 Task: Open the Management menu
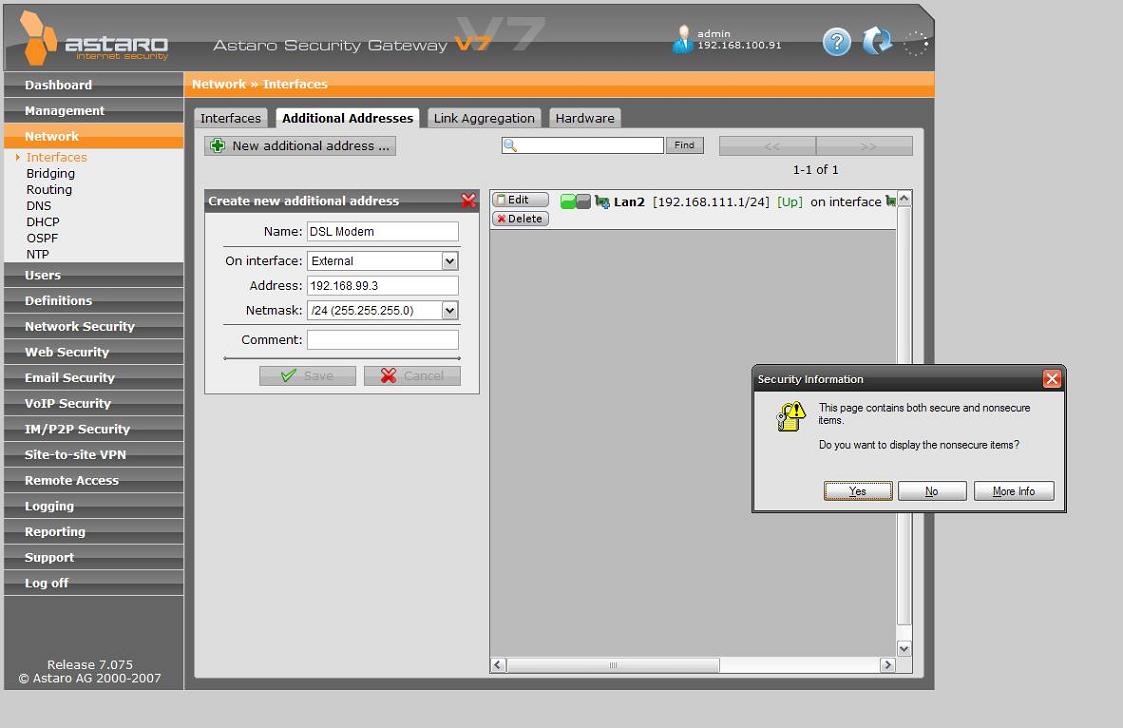[x=94, y=110]
